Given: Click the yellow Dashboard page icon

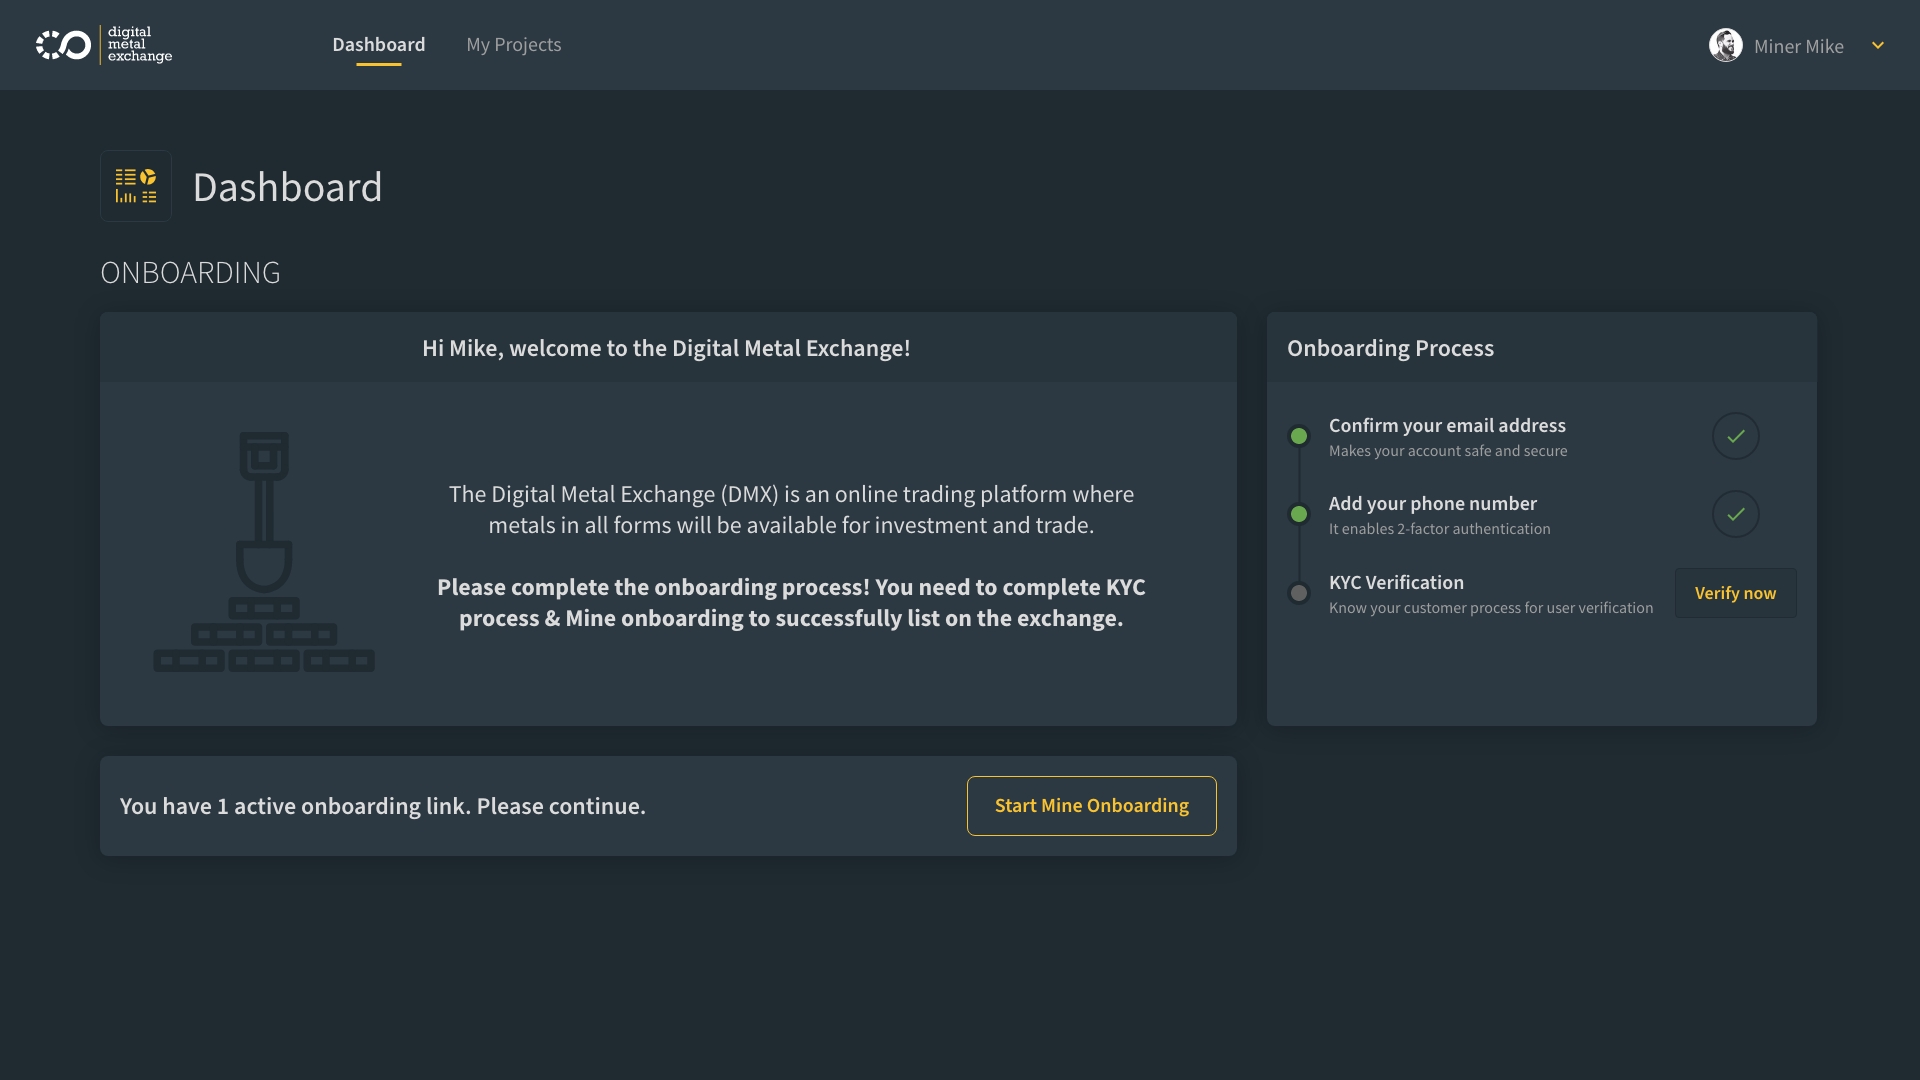Looking at the screenshot, I should [136, 186].
